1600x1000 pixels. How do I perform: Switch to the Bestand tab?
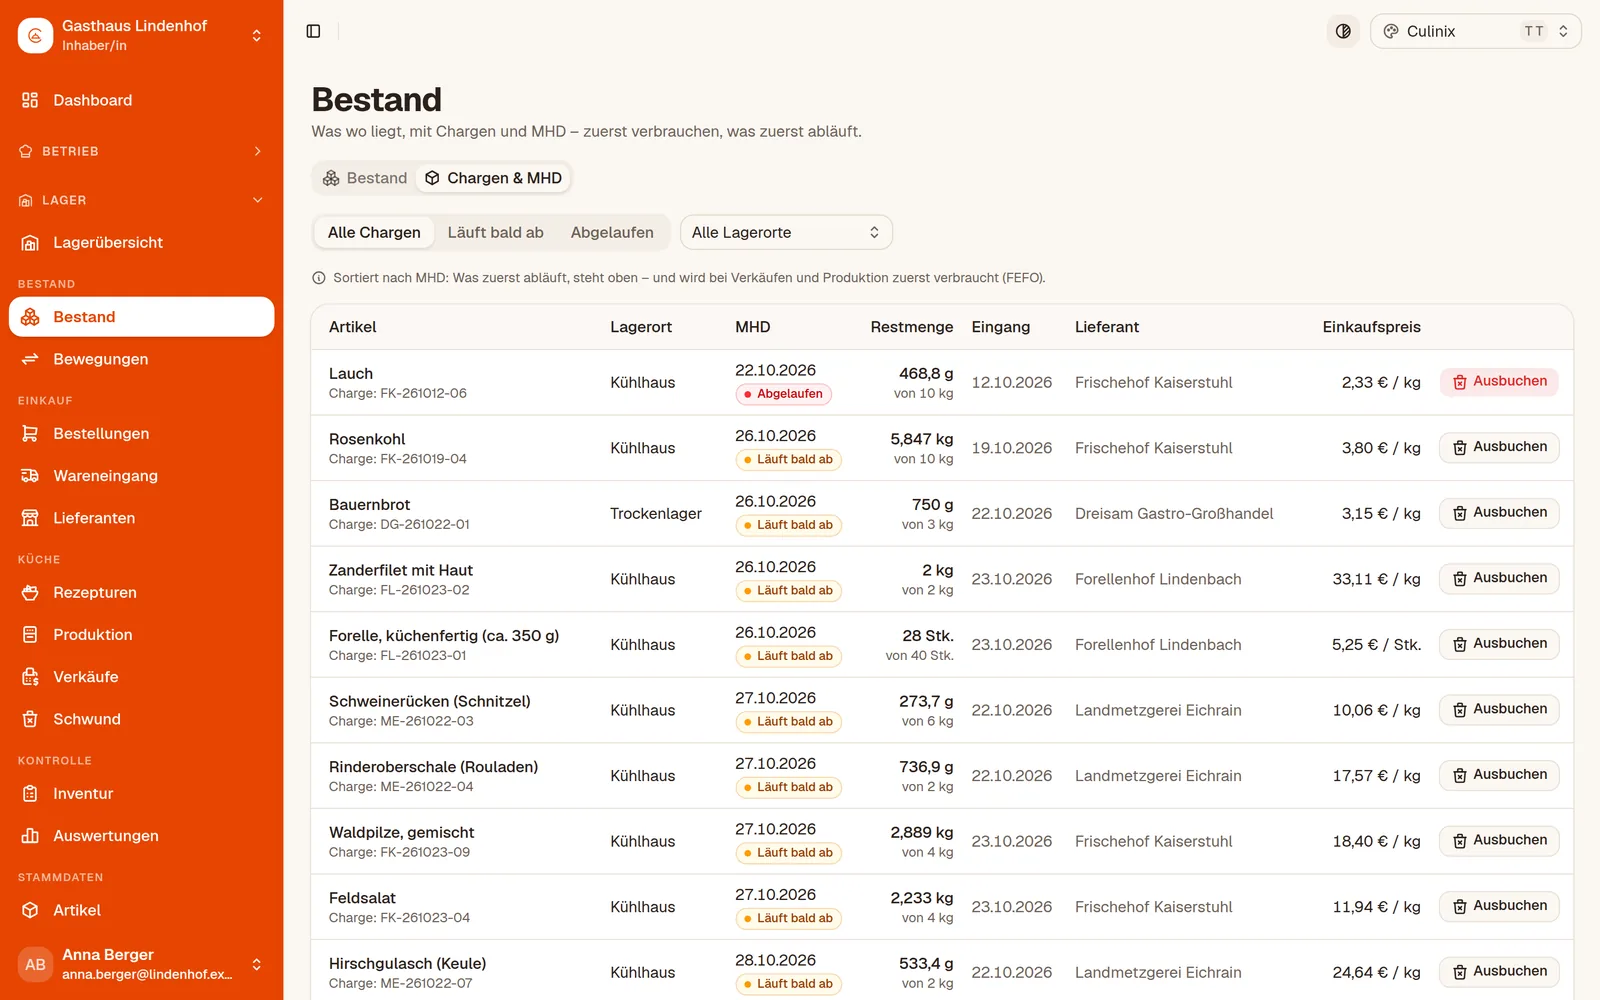(365, 178)
